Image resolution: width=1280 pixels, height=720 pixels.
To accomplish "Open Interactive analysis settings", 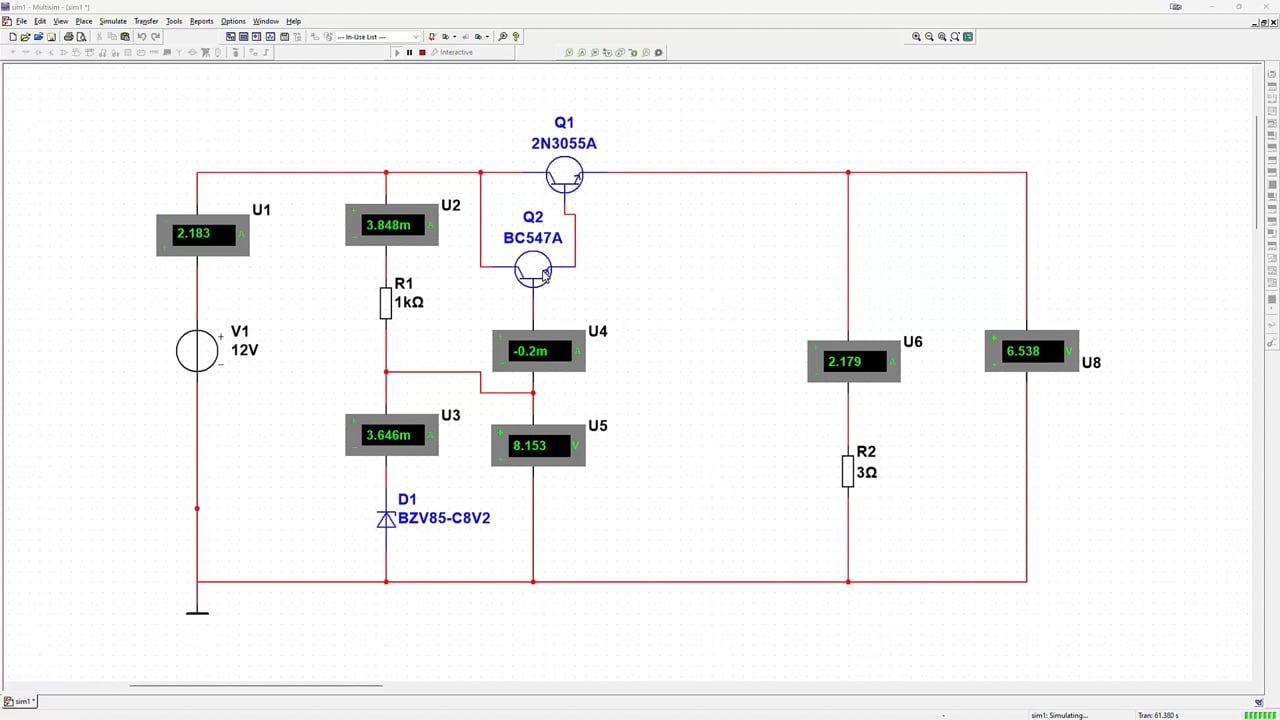I will pos(452,52).
